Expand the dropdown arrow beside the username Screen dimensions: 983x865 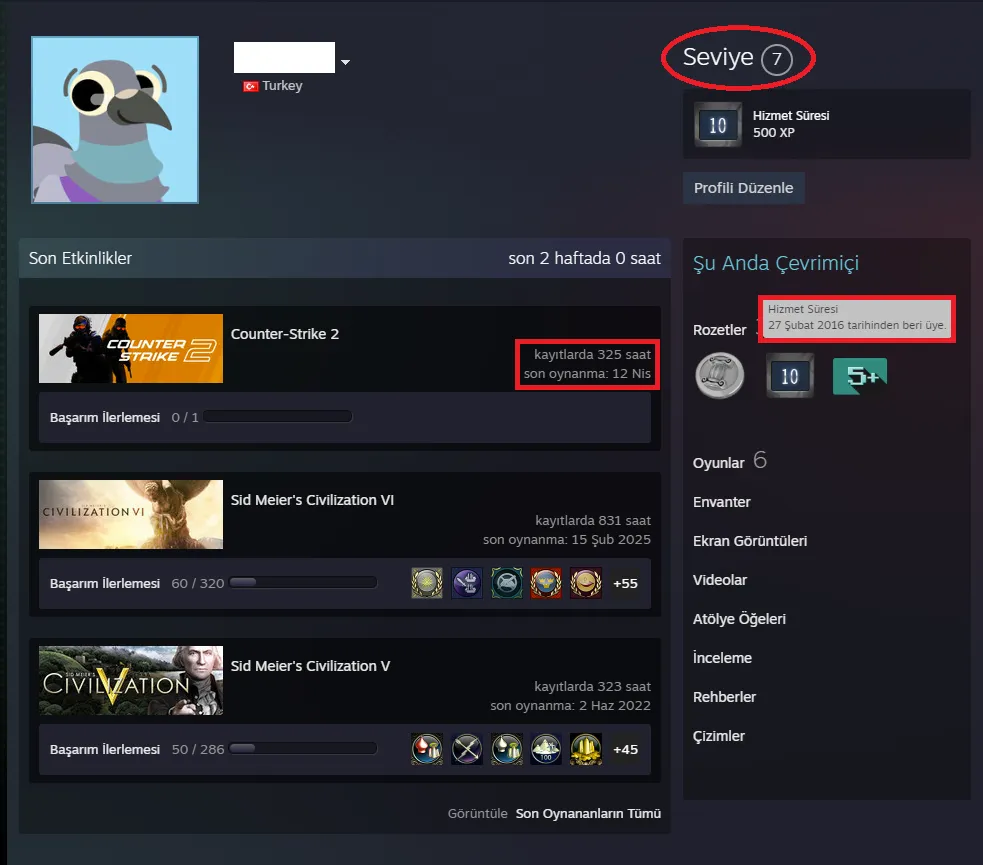coord(345,63)
